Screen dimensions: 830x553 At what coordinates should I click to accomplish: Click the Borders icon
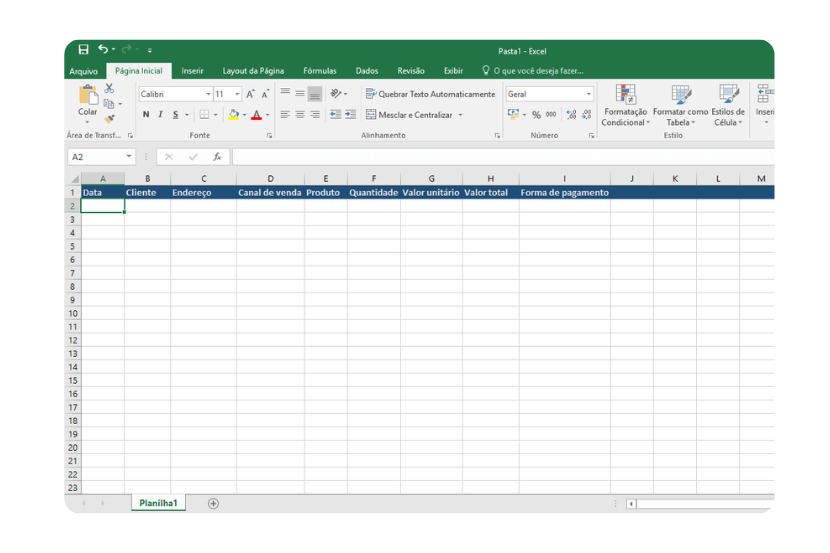(x=204, y=115)
